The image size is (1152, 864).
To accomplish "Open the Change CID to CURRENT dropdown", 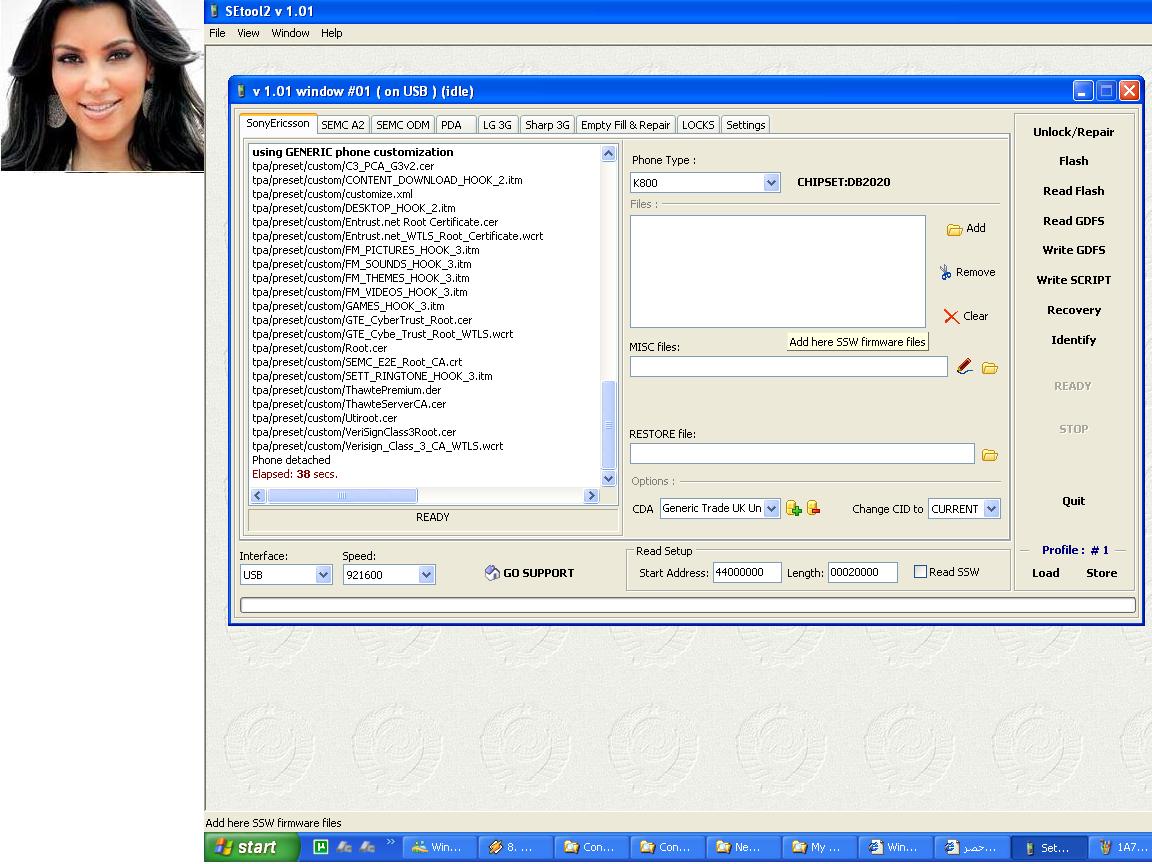I will coord(991,508).
